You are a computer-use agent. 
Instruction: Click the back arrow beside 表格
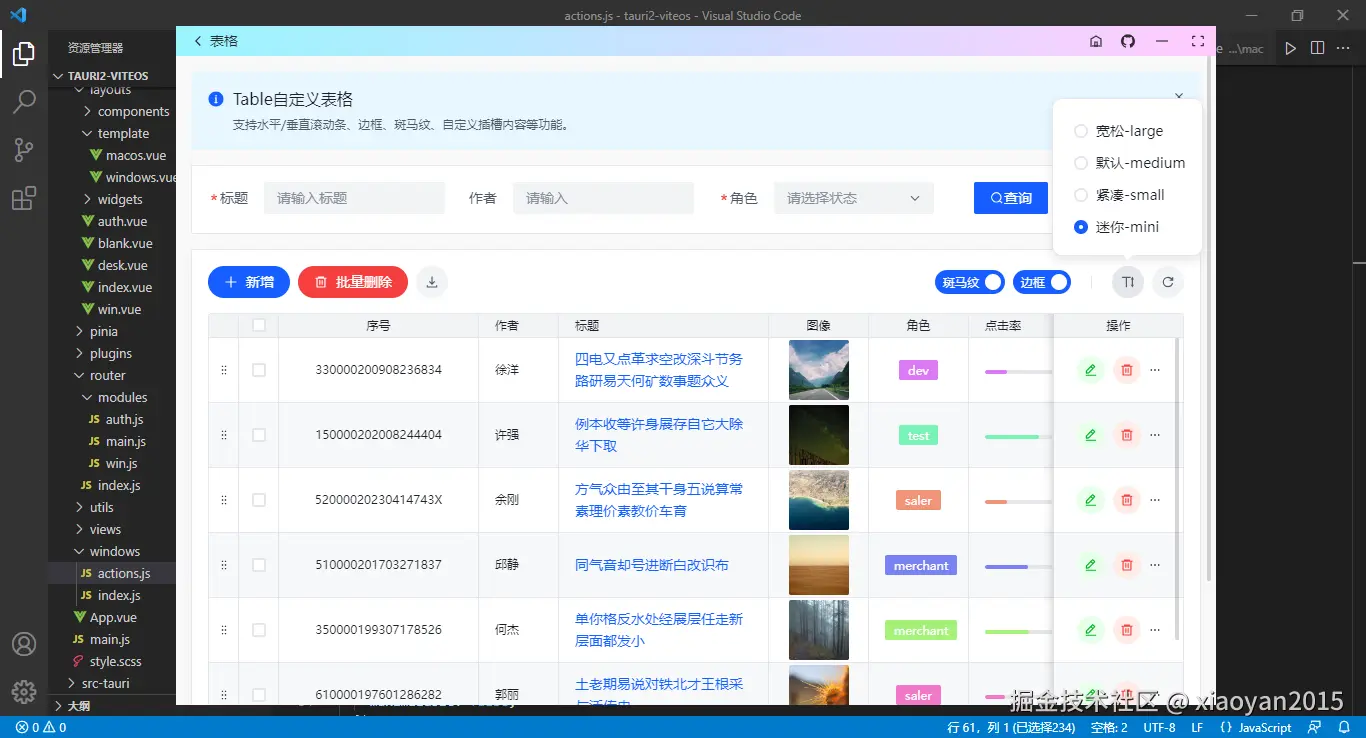click(198, 41)
